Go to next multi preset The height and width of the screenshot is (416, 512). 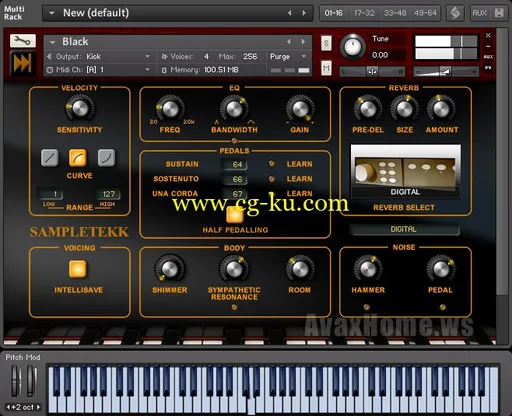[304, 13]
